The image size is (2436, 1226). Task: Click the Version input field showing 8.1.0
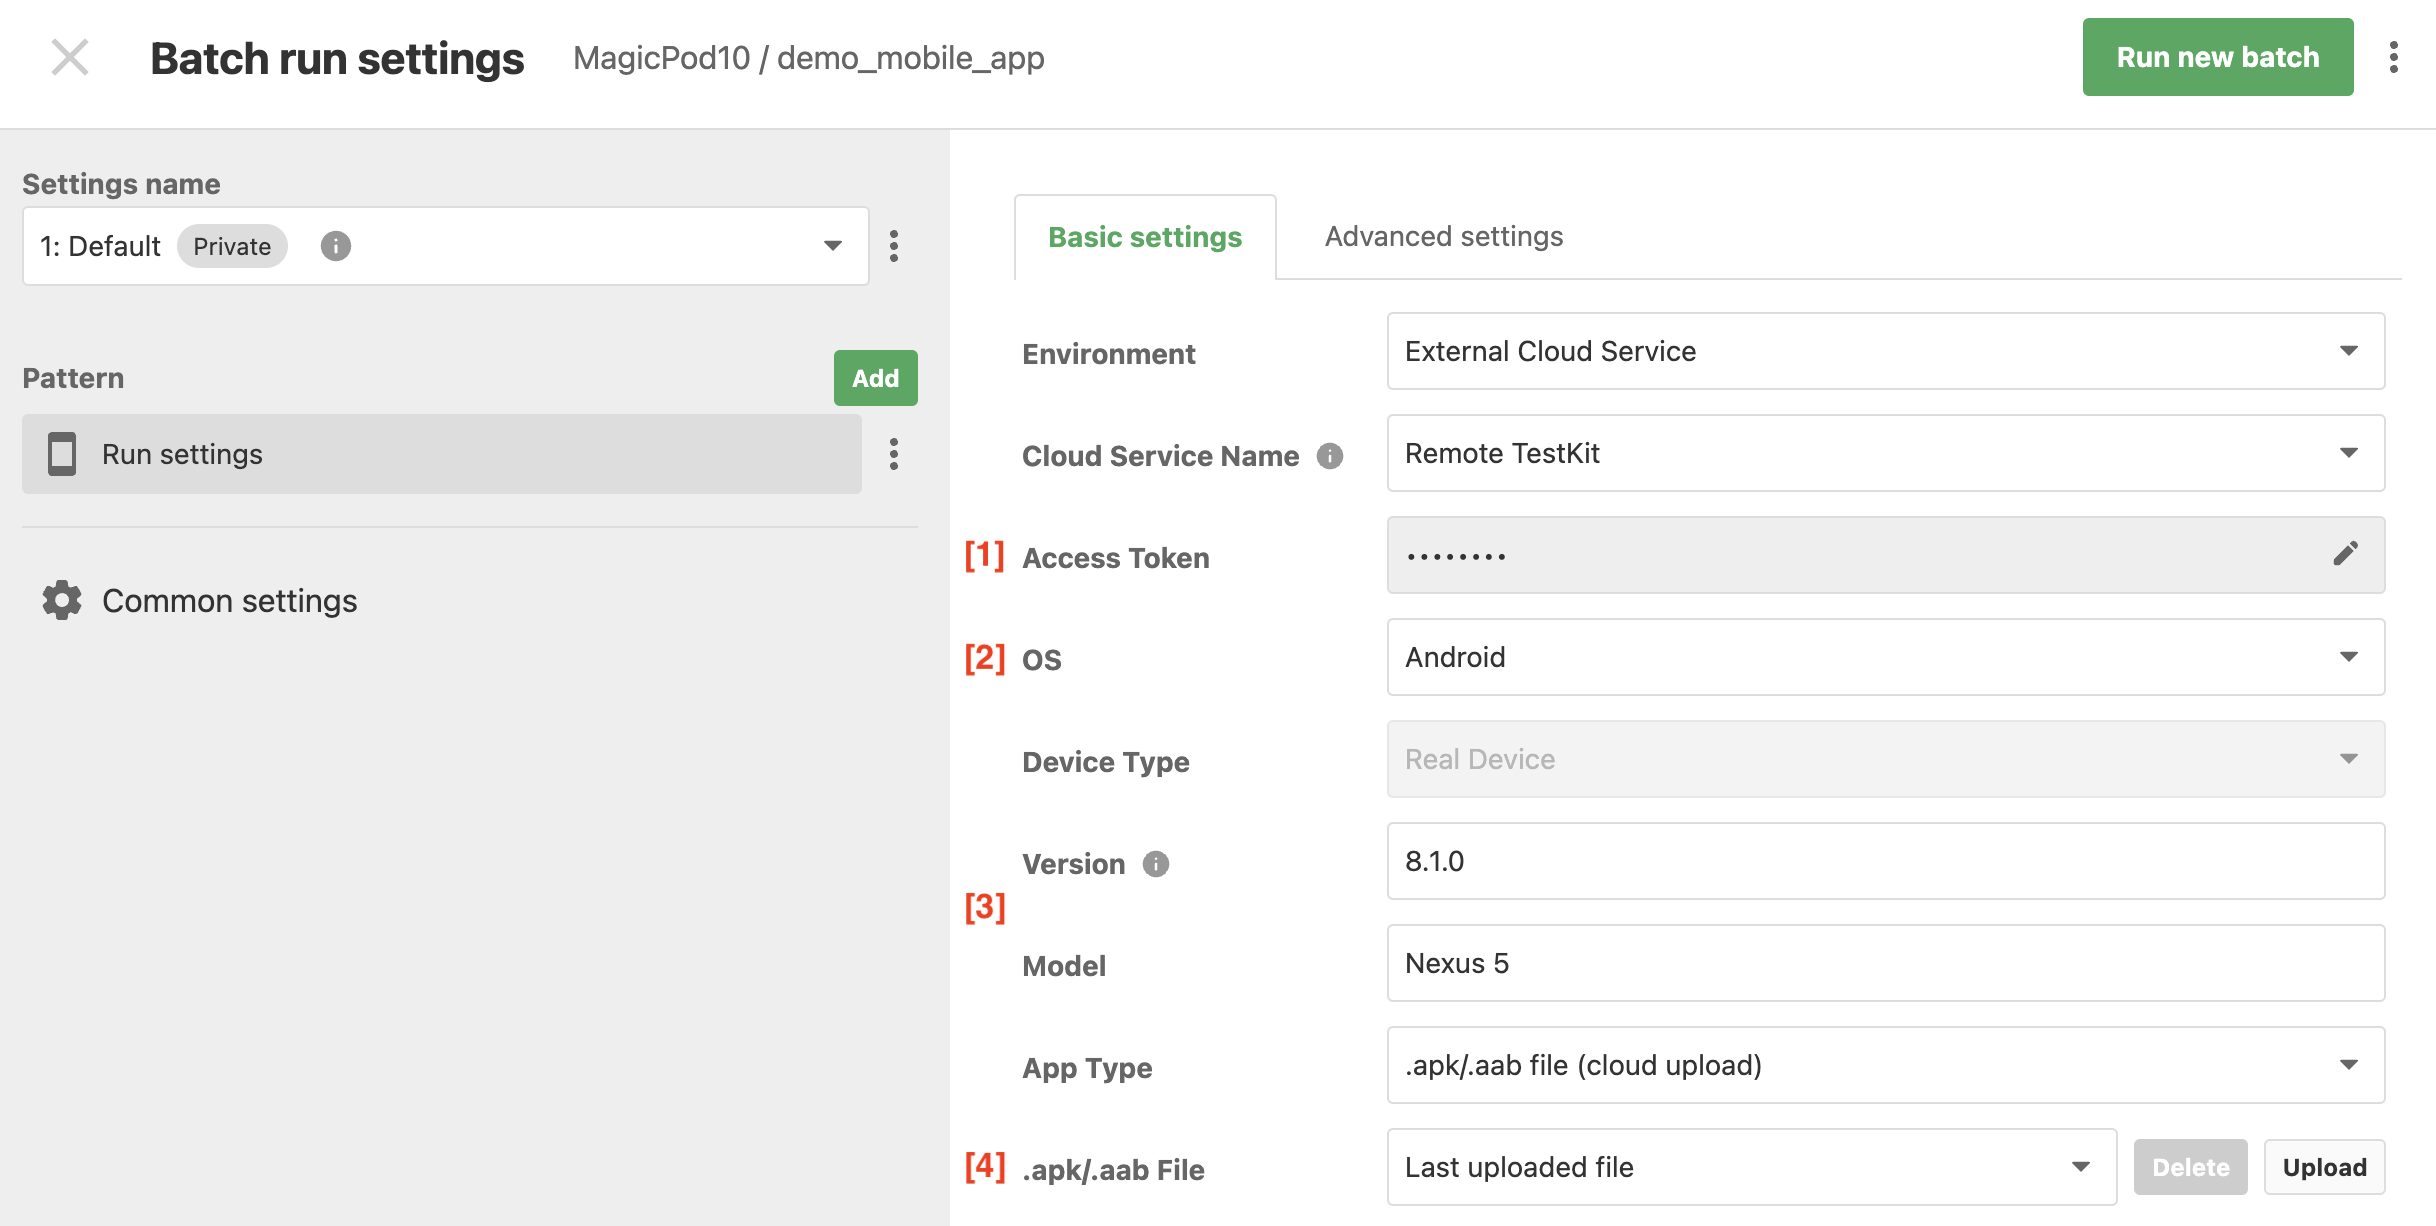[1886, 861]
